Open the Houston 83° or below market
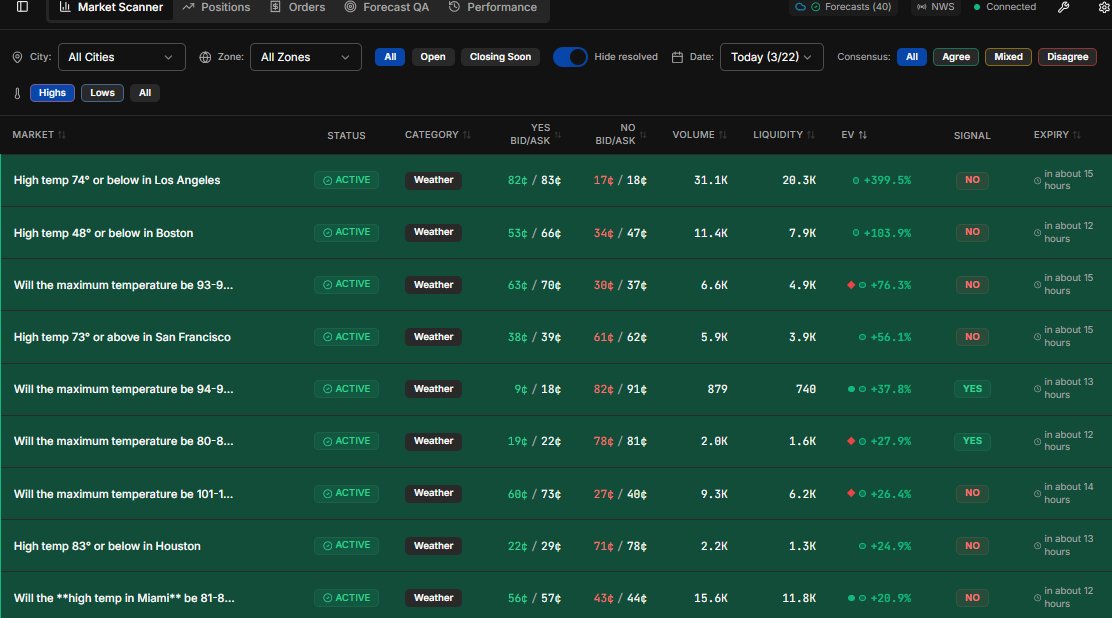The image size is (1112, 618). point(107,546)
